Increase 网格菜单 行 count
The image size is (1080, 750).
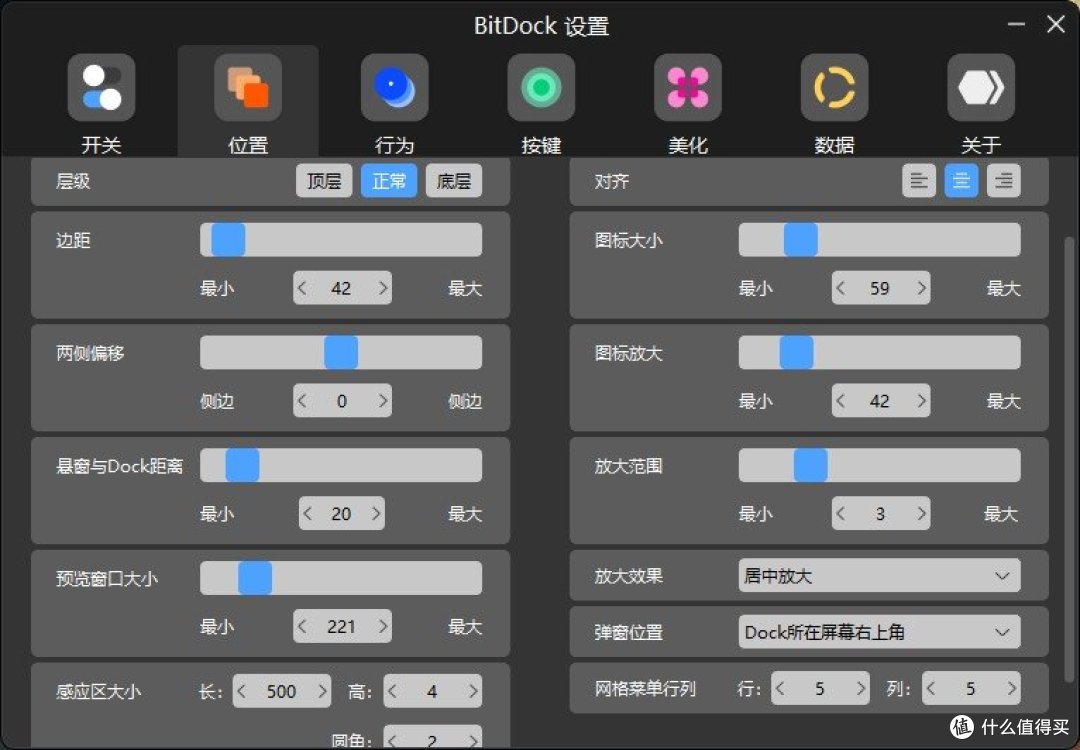click(x=861, y=688)
